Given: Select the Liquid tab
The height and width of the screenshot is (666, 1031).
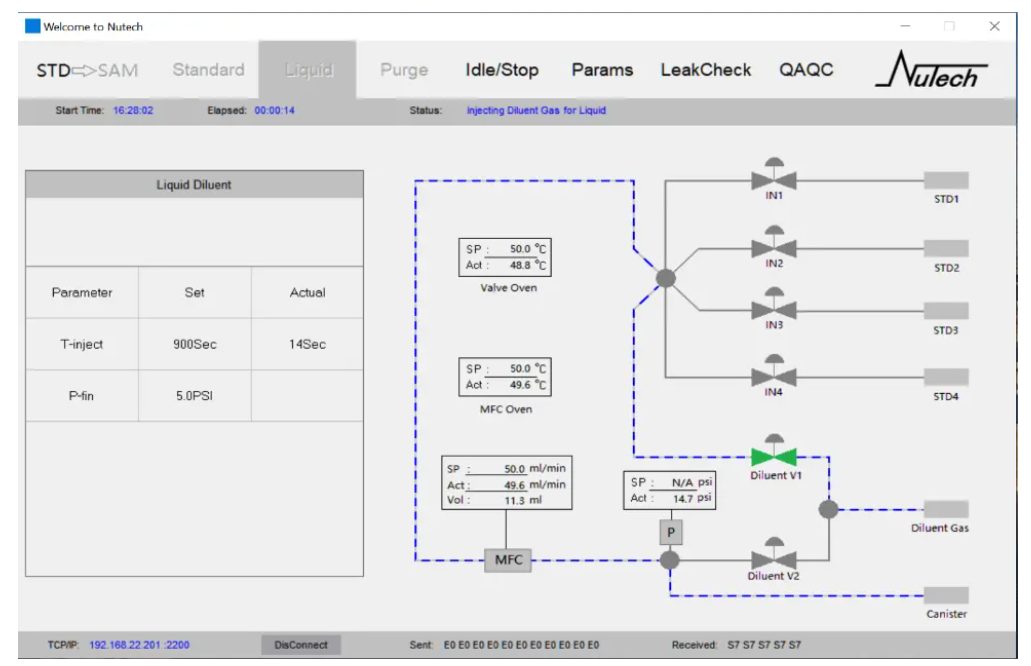Looking at the screenshot, I should pyautogui.click(x=308, y=70).
